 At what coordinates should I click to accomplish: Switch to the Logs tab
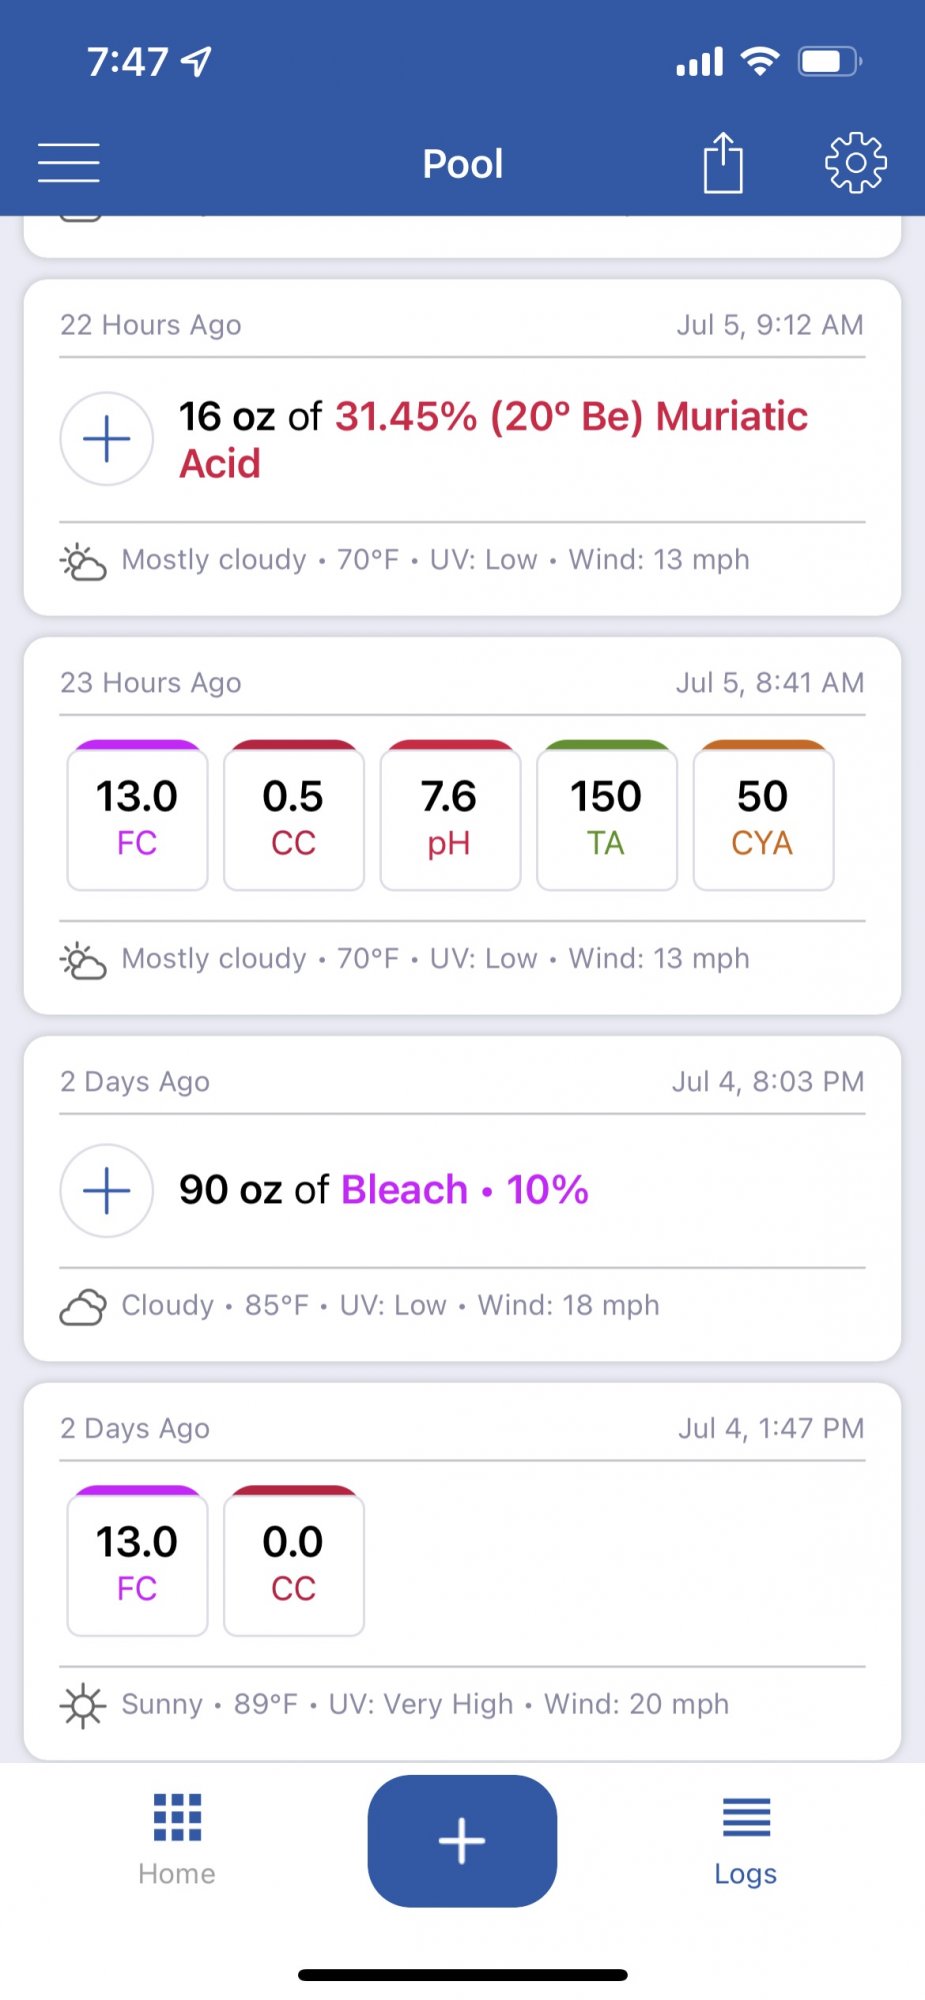pyautogui.click(x=746, y=1840)
